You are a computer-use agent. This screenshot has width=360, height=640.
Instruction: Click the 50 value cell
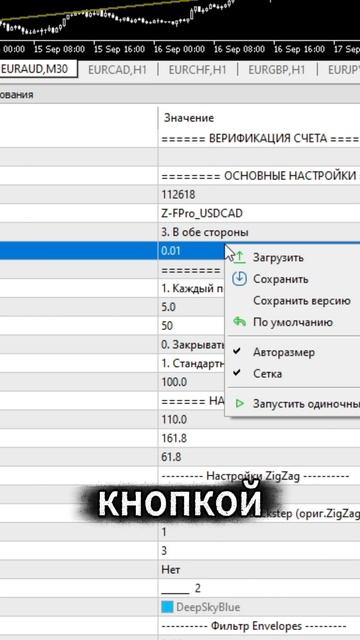pyautogui.click(x=192, y=326)
